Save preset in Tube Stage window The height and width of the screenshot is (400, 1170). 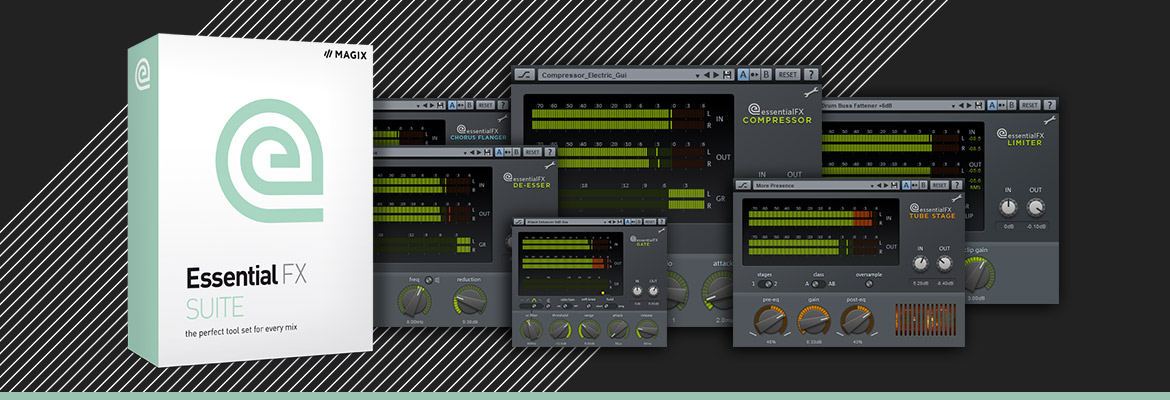[x=894, y=185]
